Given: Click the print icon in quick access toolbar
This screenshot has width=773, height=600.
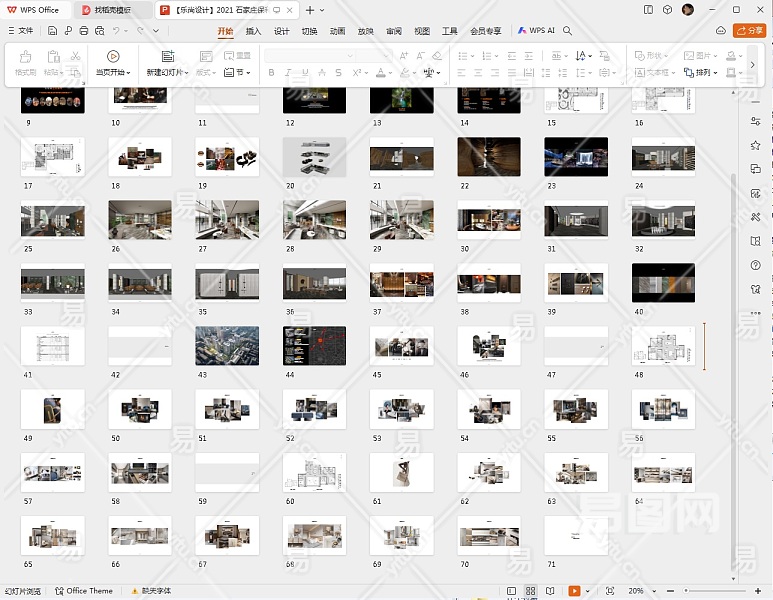Looking at the screenshot, I should [82, 31].
